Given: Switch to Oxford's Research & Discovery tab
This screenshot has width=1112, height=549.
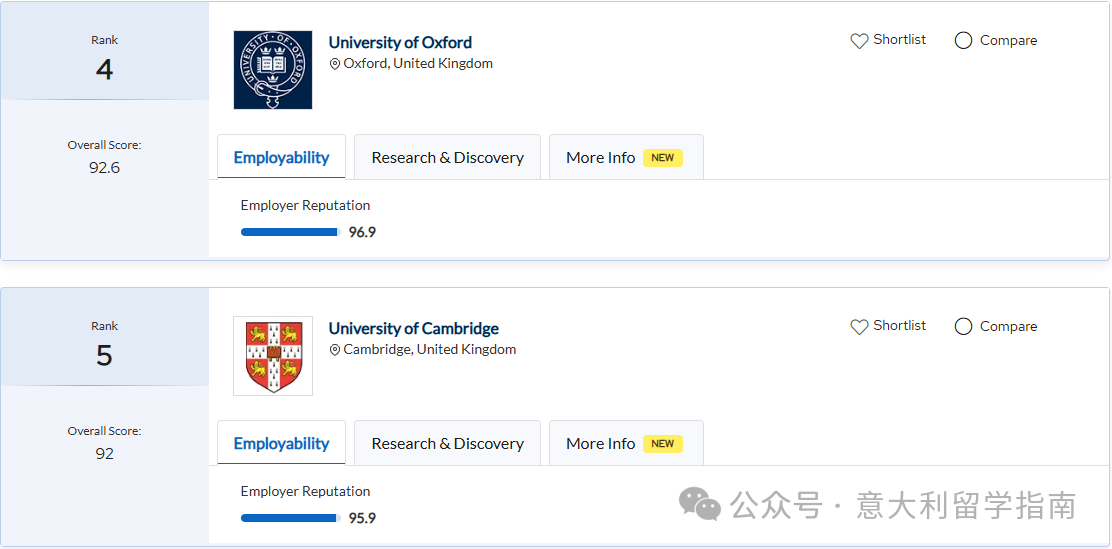Looking at the screenshot, I should point(447,158).
